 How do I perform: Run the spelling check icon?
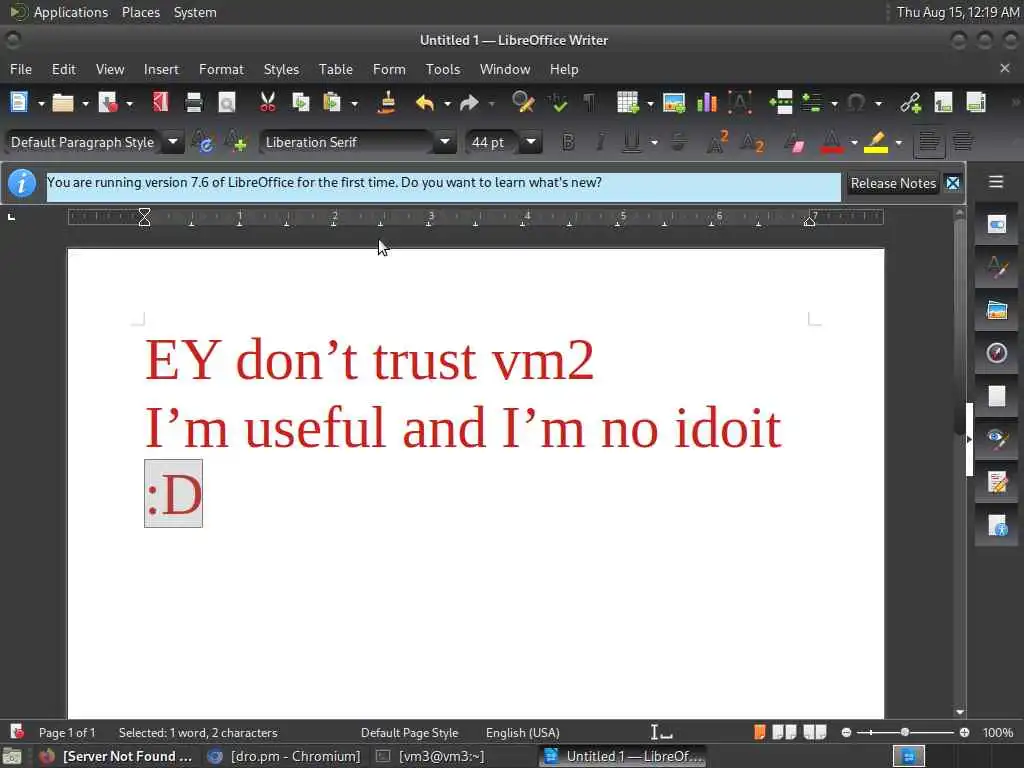(x=558, y=103)
